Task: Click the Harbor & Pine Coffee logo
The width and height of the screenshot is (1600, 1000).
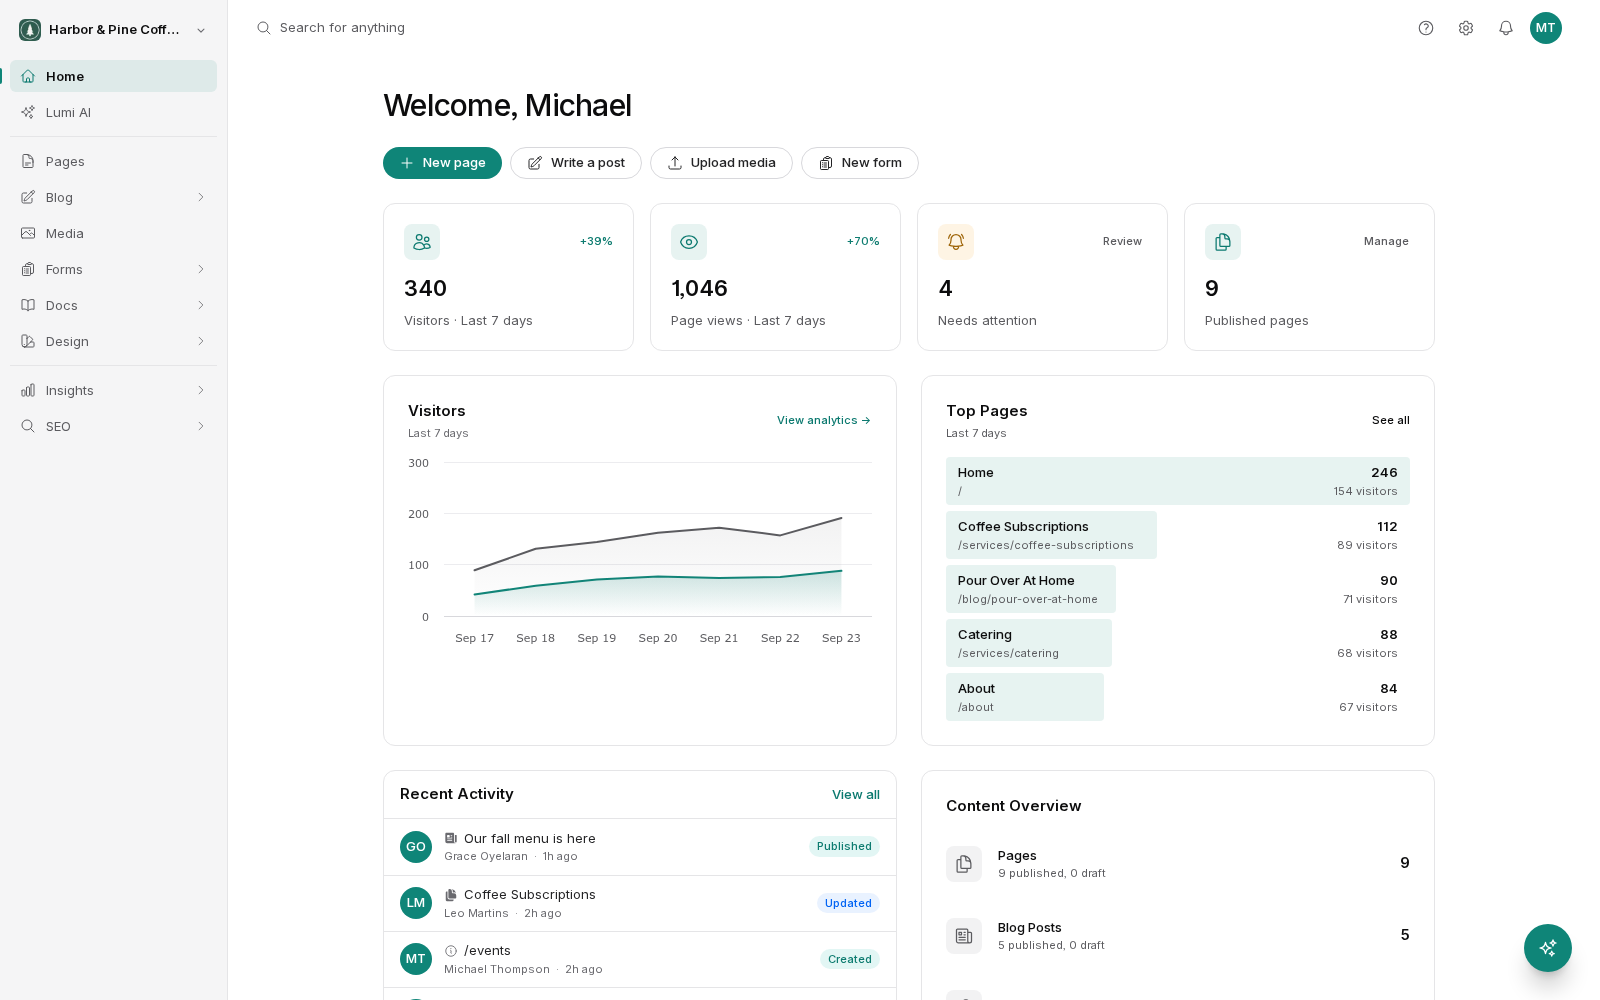Action: point(30,30)
